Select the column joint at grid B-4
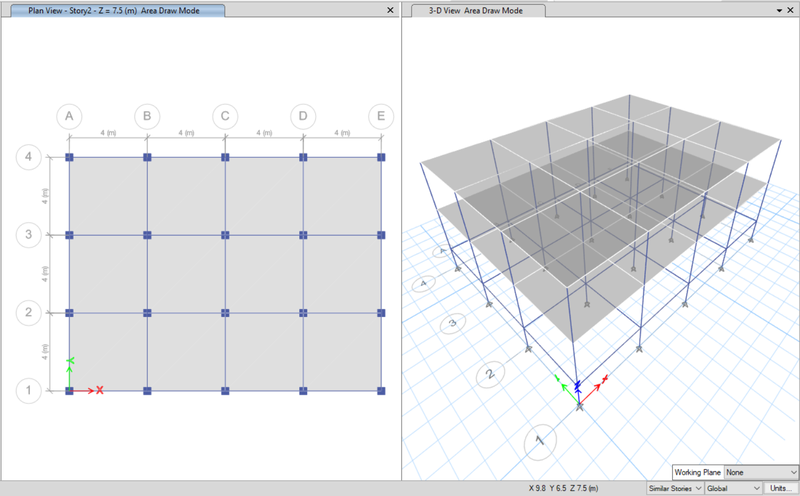Screen dimensions: 800x496 point(147,157)
